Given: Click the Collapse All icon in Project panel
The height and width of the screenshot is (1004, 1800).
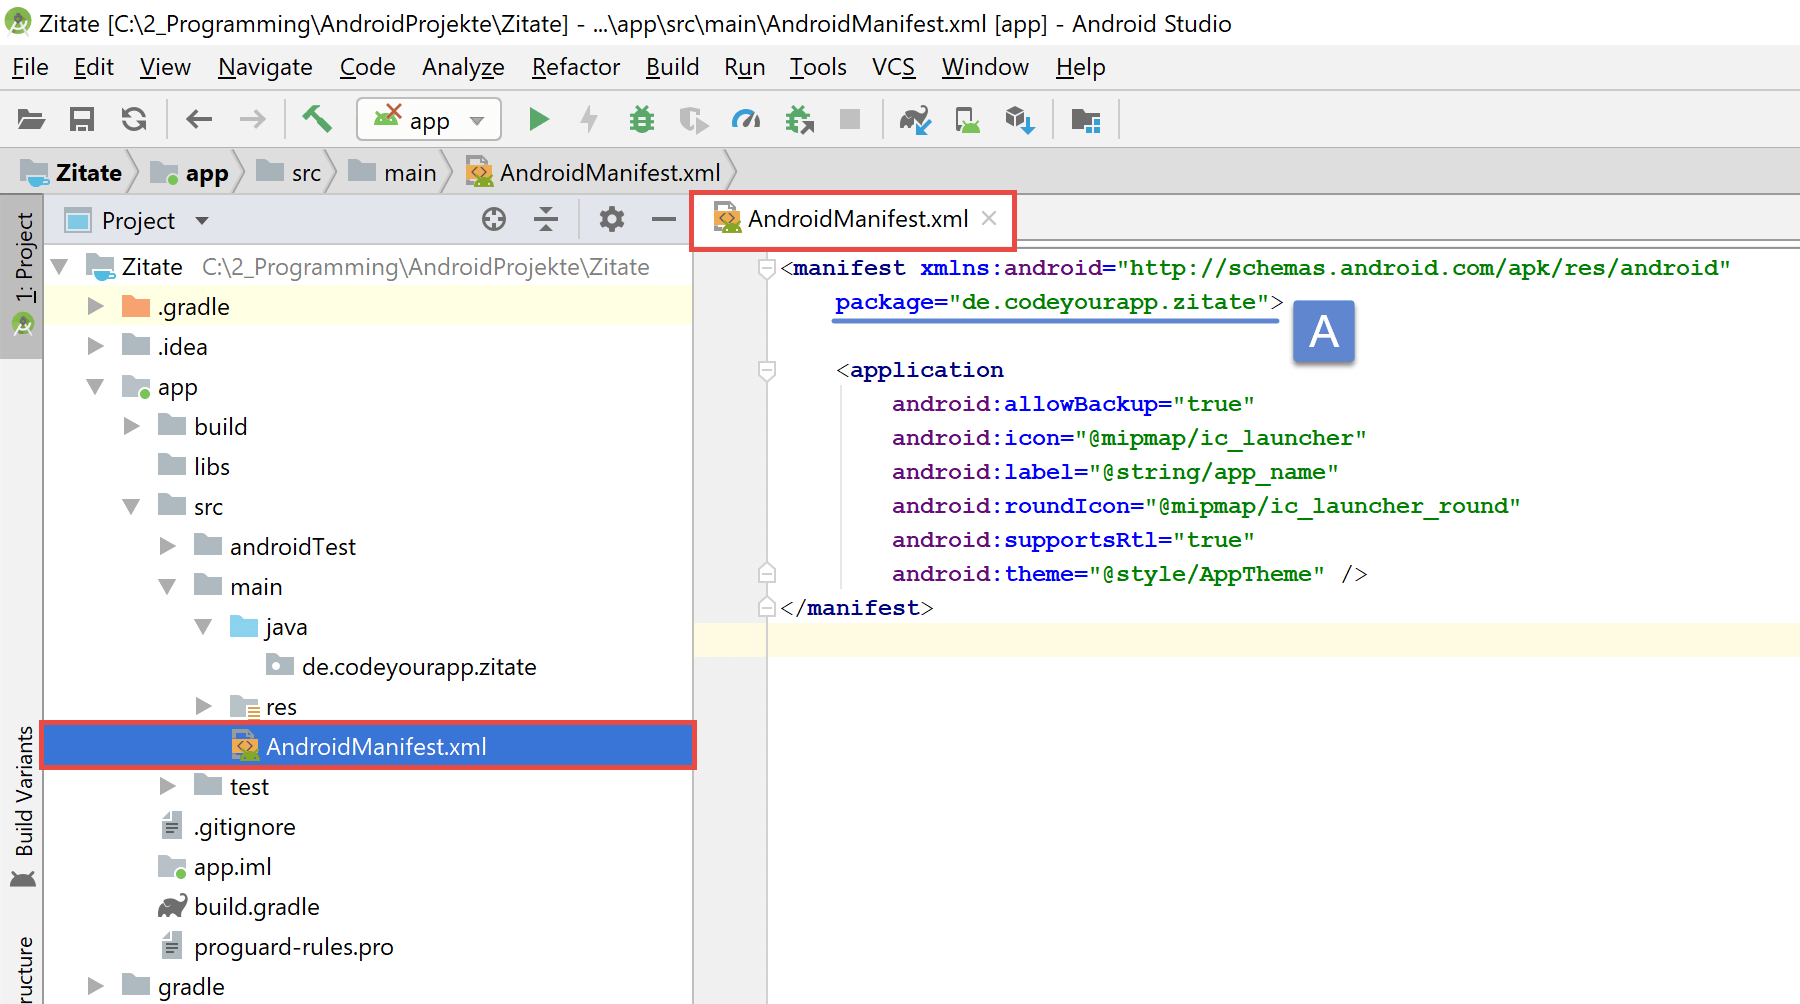Looking at the screenshot, I should [x=546, y=219].
